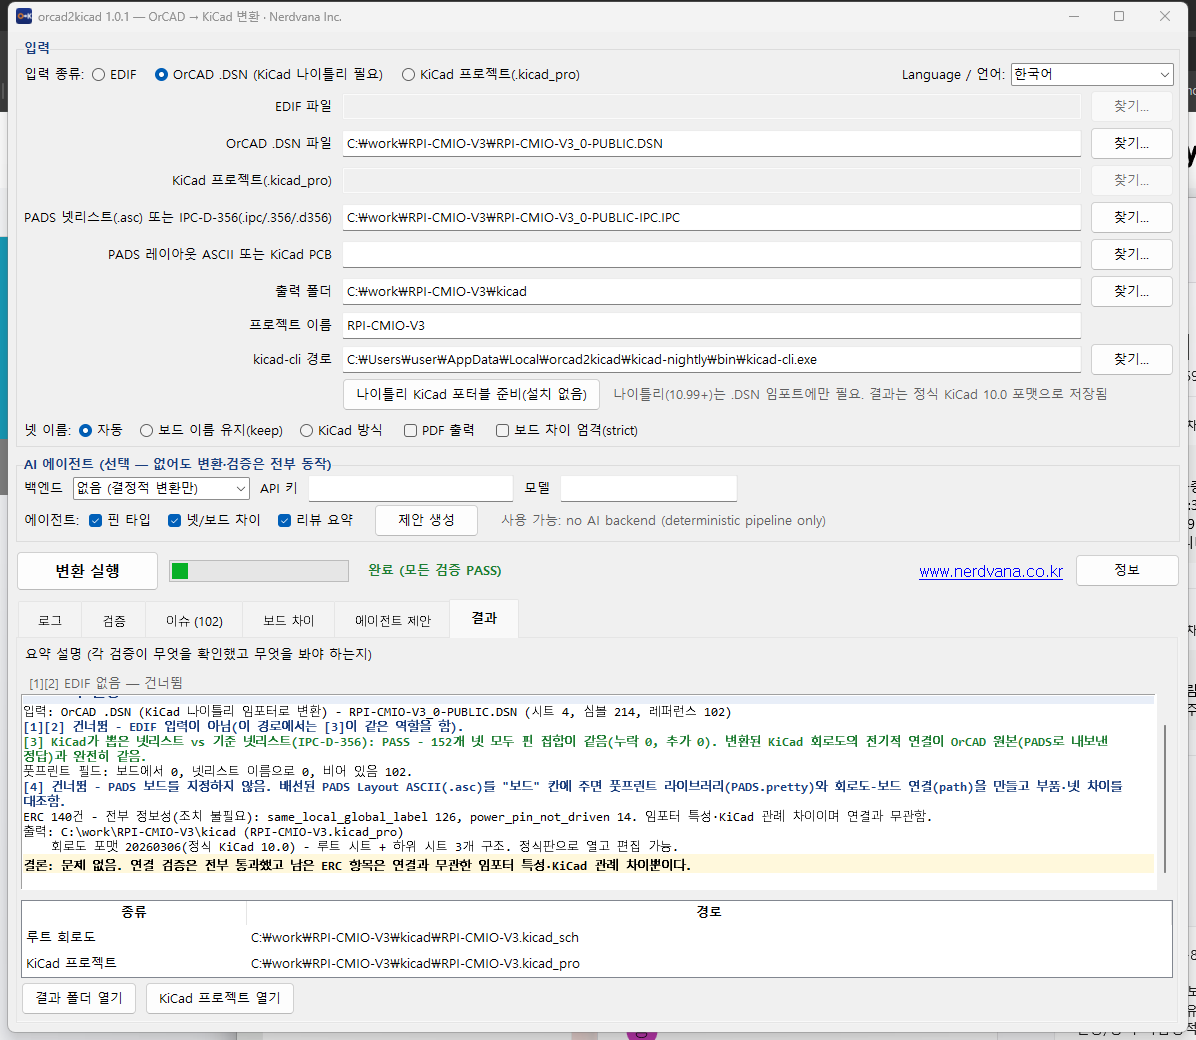Click the '[1][2] EDIF 없음 — 건너뜀' line
1196x1040 pixels.
point(105,683)
